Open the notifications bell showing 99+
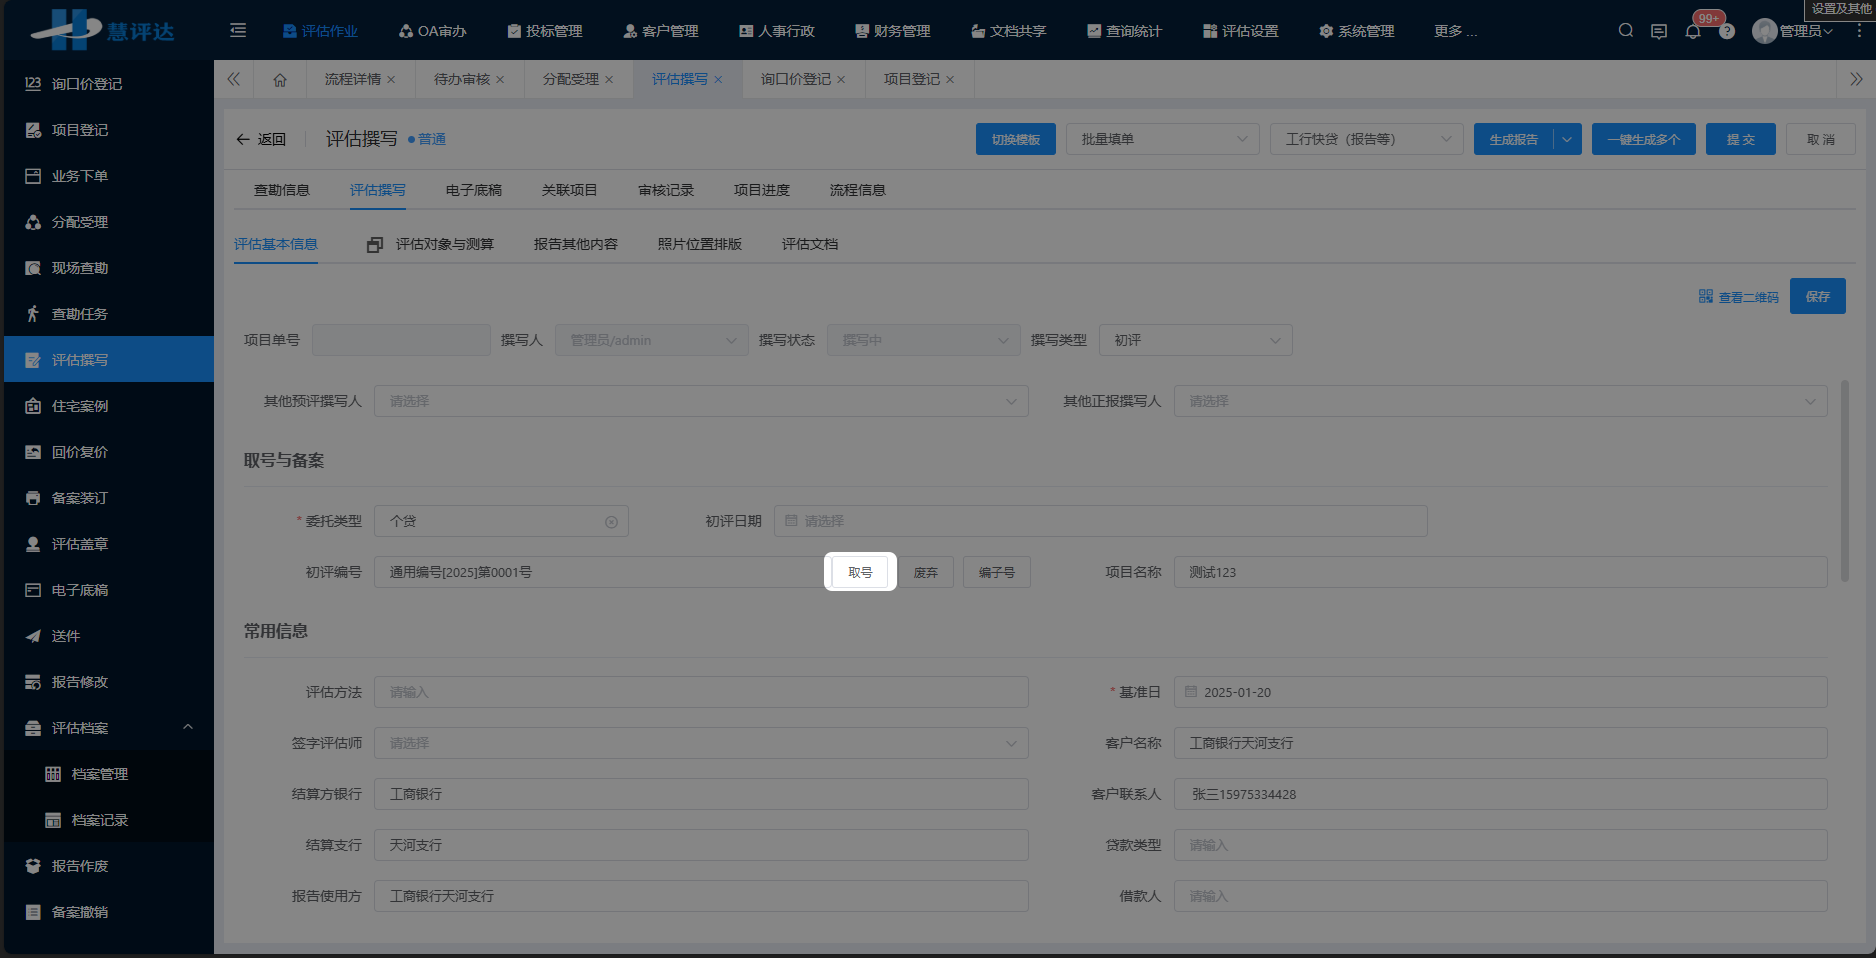The height and width of the screenshot is (958, 1876). click(1693, 31)
